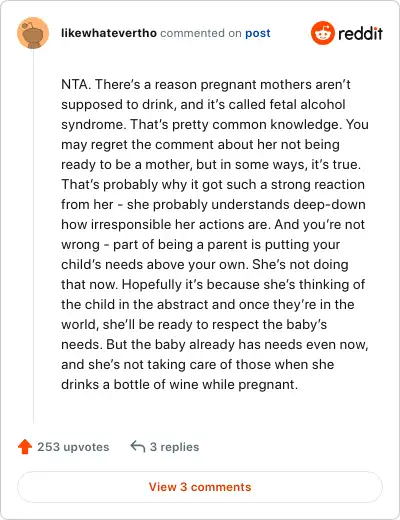Click the orange upvote arrow
The image size is (400, 520).
pos(25,447)
